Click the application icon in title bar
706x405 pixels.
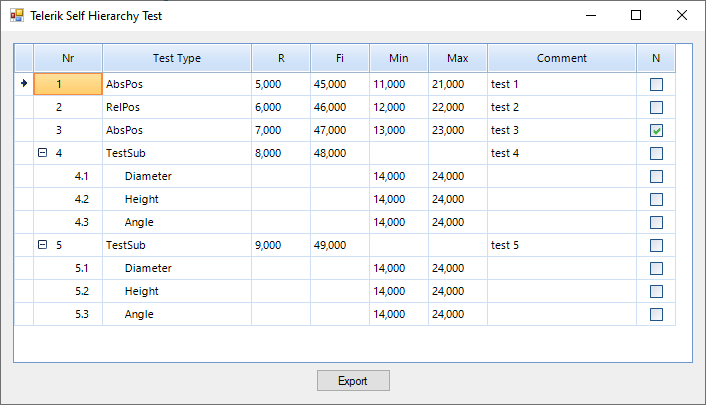click(16, 16)
